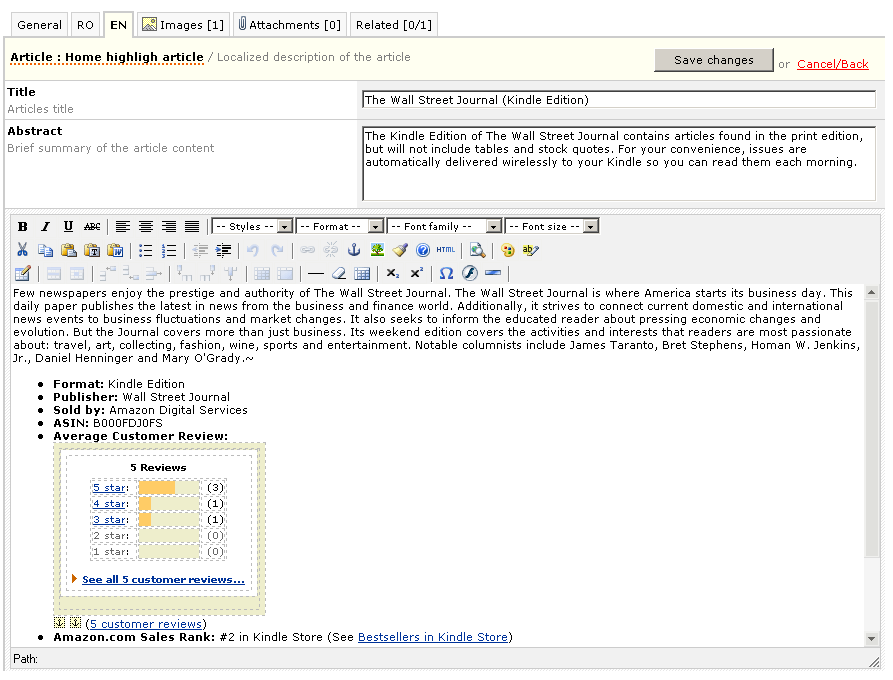Insert Flash media with the Flash icon
The height and width of the screenshot is (680, 893).
click(470, 273)
